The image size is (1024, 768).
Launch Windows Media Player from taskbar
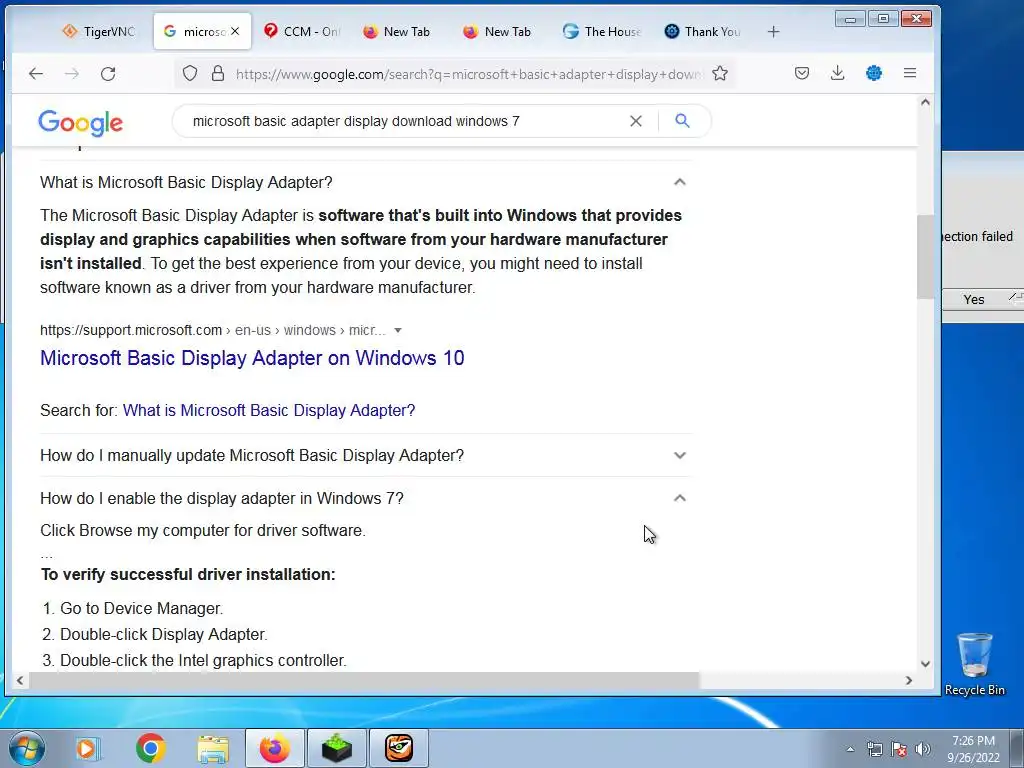86,748
